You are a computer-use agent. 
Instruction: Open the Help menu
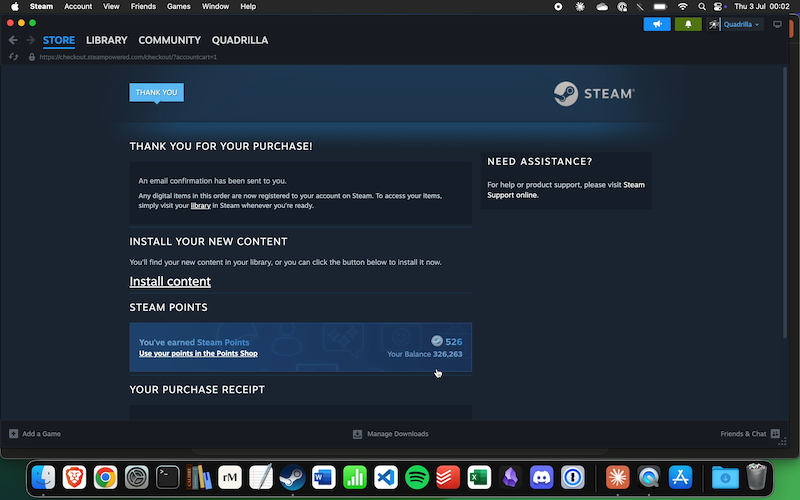tap(248, 7)
